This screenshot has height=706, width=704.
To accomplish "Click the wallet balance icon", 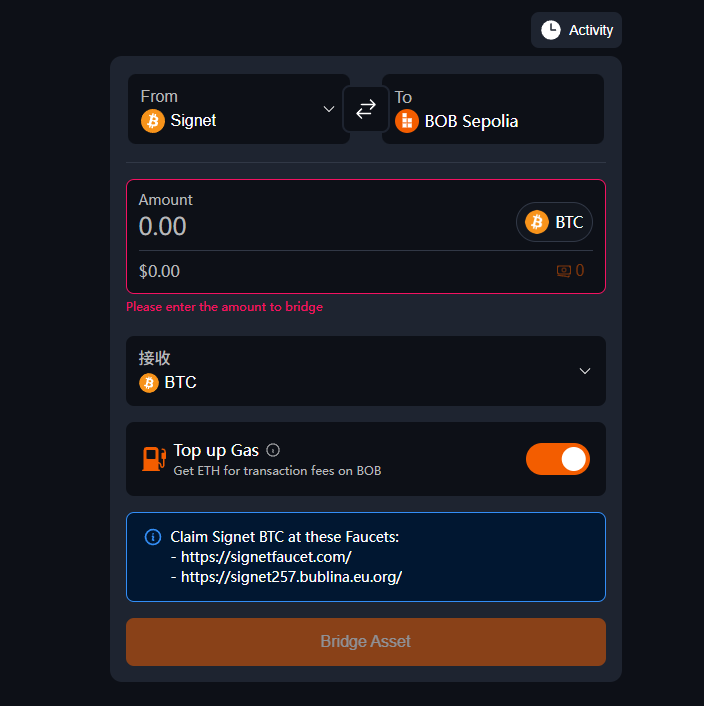I will click(564, 270).
